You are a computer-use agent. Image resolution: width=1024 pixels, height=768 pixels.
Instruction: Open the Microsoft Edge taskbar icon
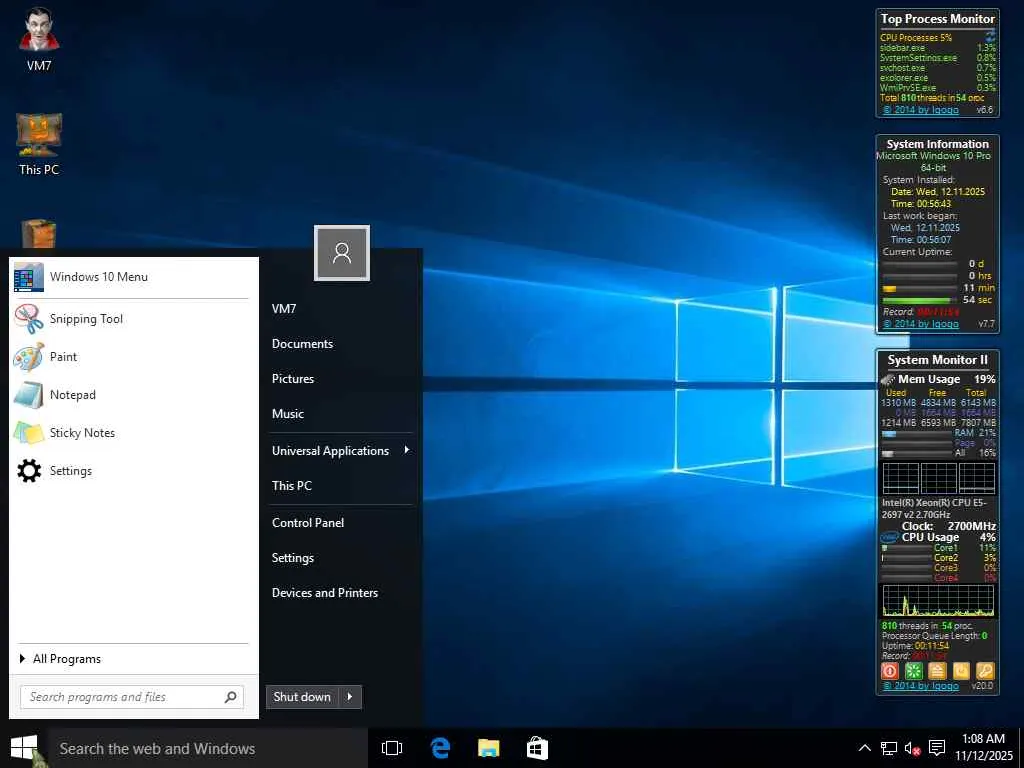coord(440,748)
